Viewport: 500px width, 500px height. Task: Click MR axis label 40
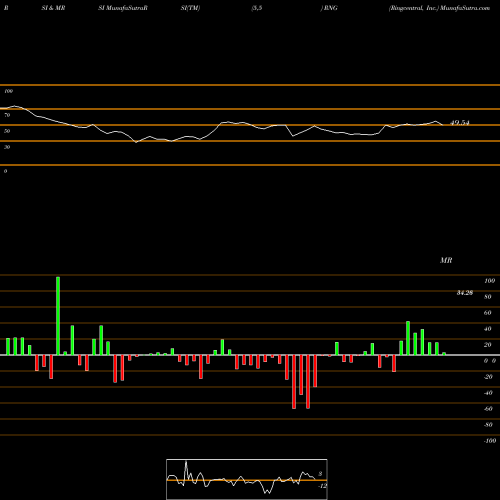point(488,329)
